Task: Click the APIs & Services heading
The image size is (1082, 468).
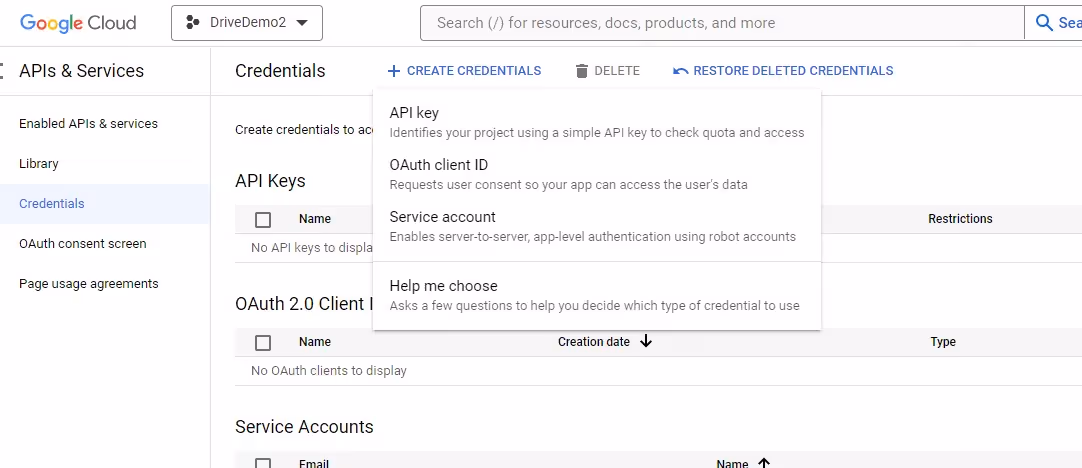Action: (x=81, y=71)
